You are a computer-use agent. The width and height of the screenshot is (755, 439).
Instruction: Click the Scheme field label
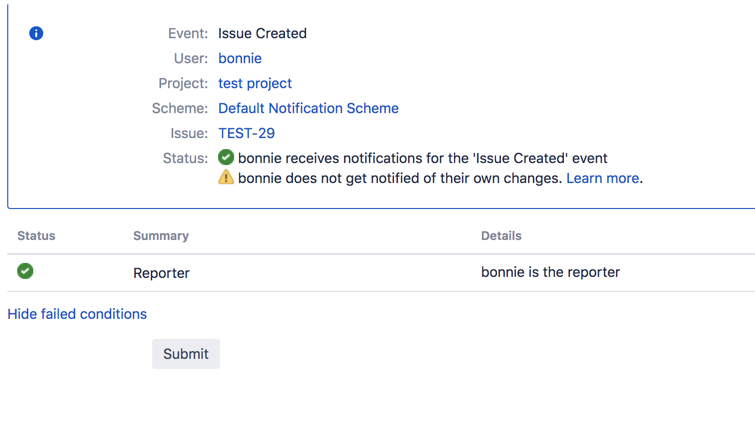tap(180, 108)
